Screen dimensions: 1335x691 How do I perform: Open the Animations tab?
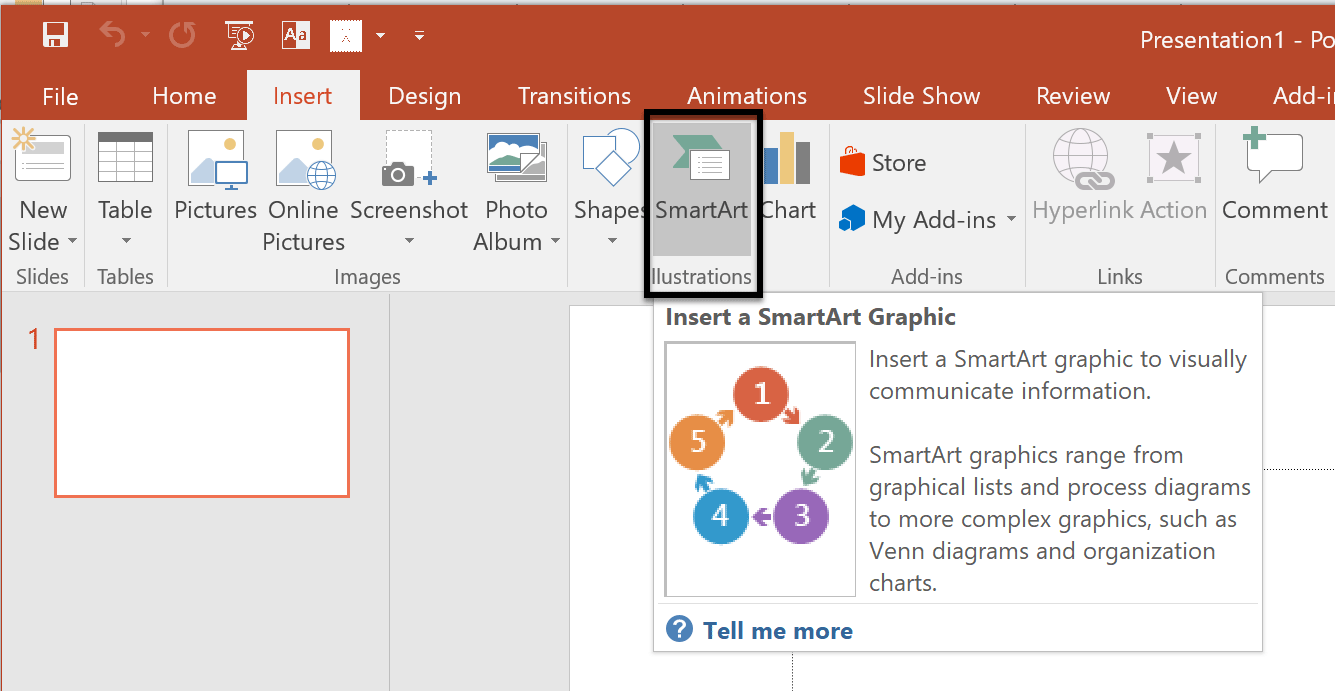coord(746,96)
